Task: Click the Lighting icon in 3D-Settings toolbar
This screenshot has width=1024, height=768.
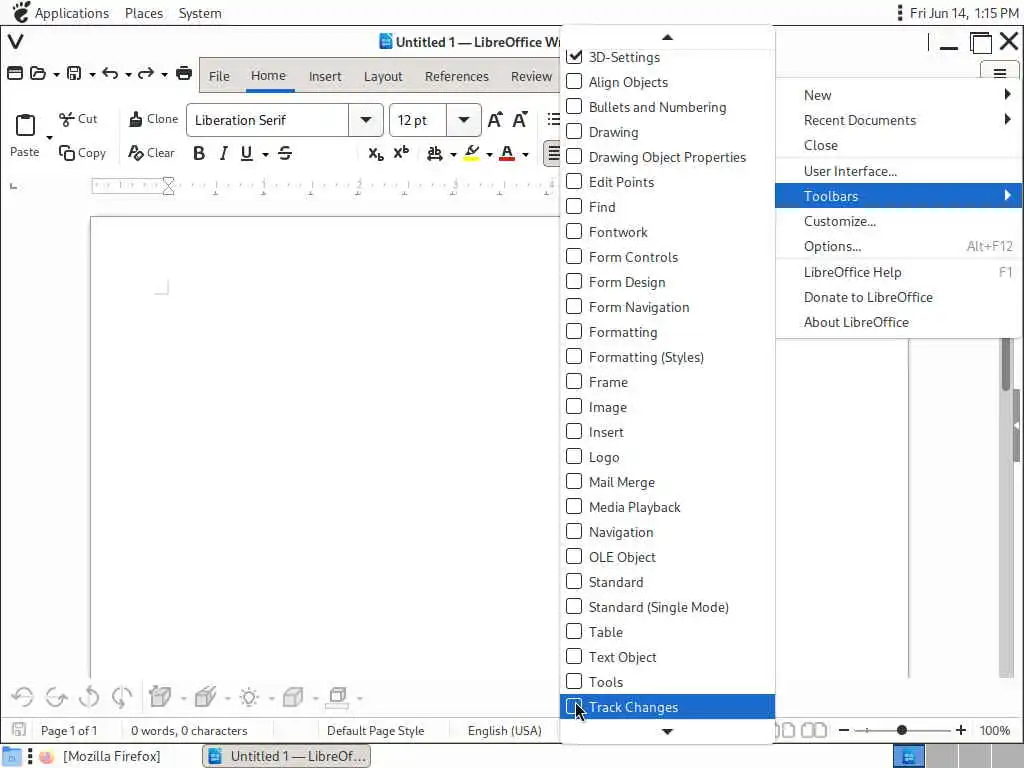Action: tap(249, 697)
